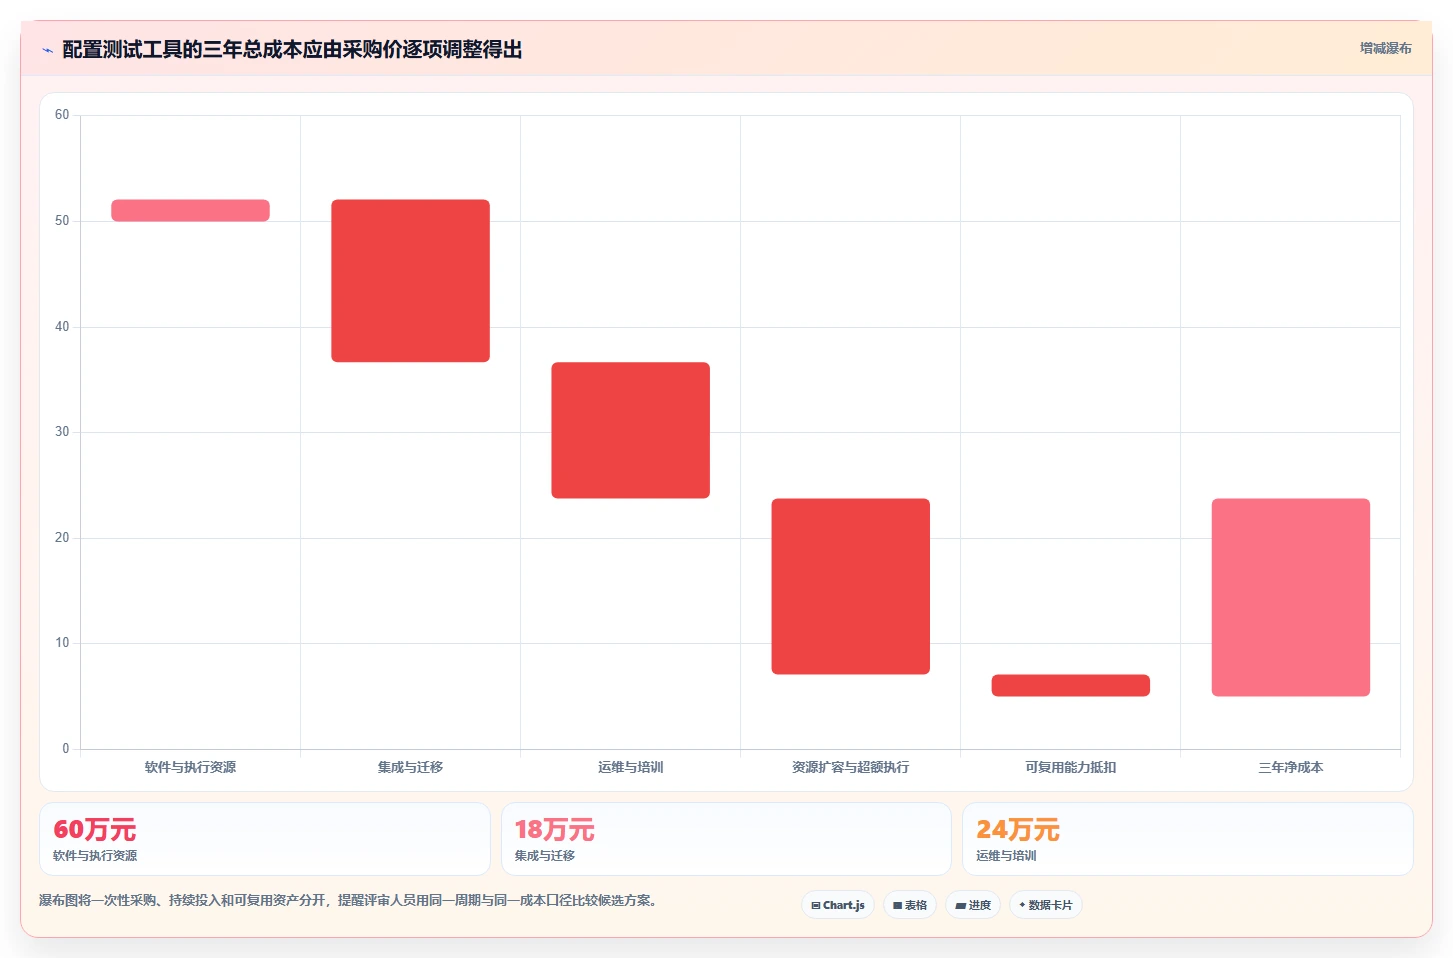This screenshot has width=1453, height=958.
Task: Click x-axis label 软件与执行资源
Action: tap(190, 767)
